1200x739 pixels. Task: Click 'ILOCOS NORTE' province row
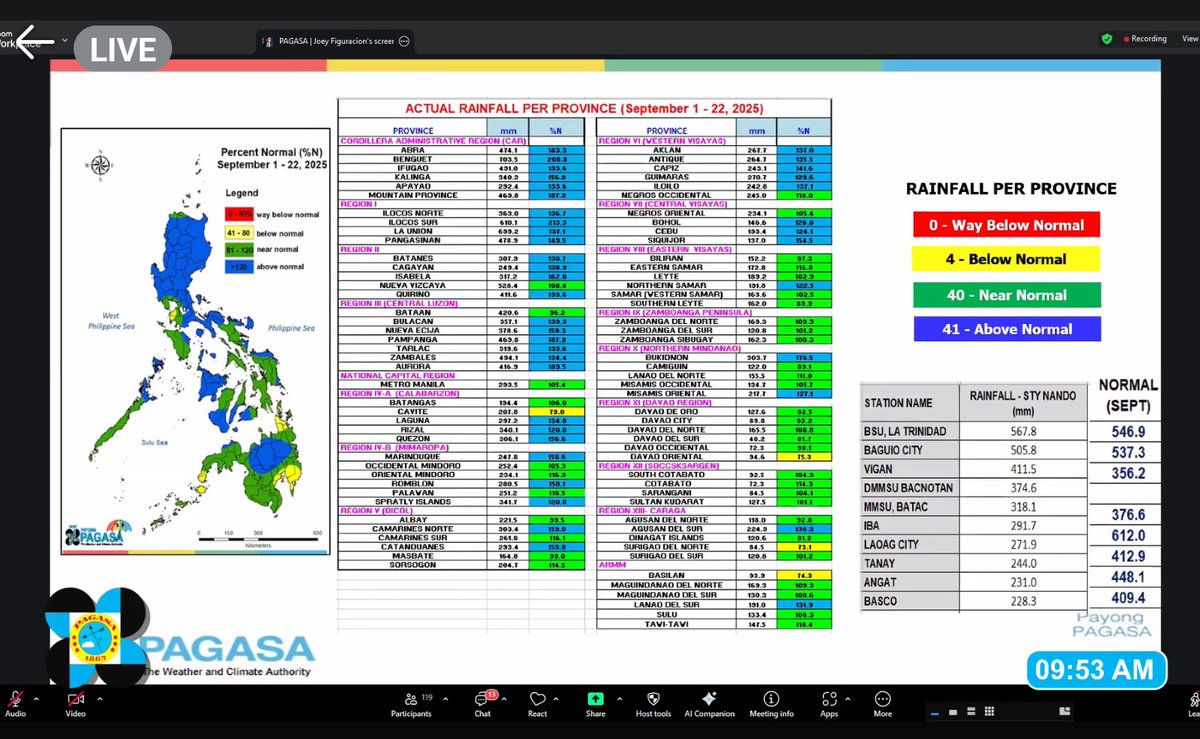tap(462, 213)
